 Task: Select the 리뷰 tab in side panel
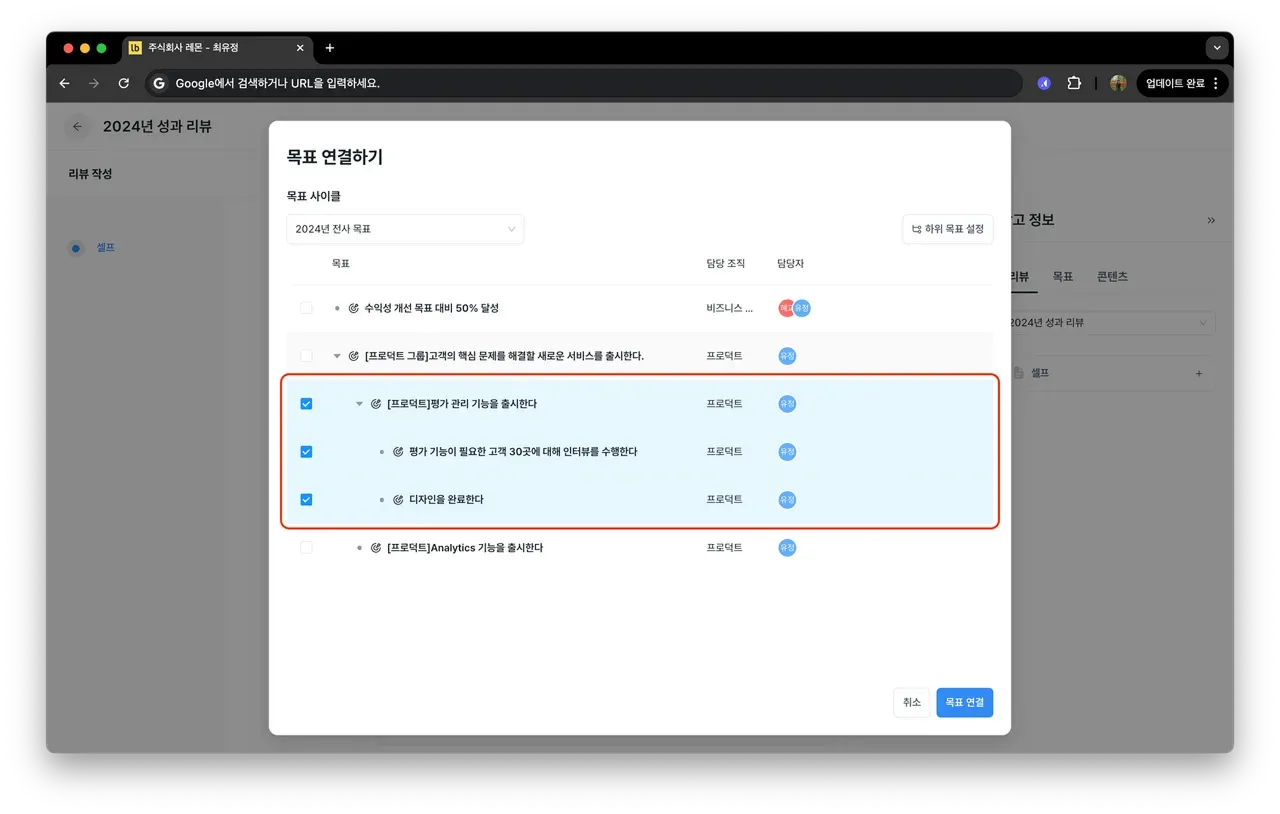point(1019,277)
